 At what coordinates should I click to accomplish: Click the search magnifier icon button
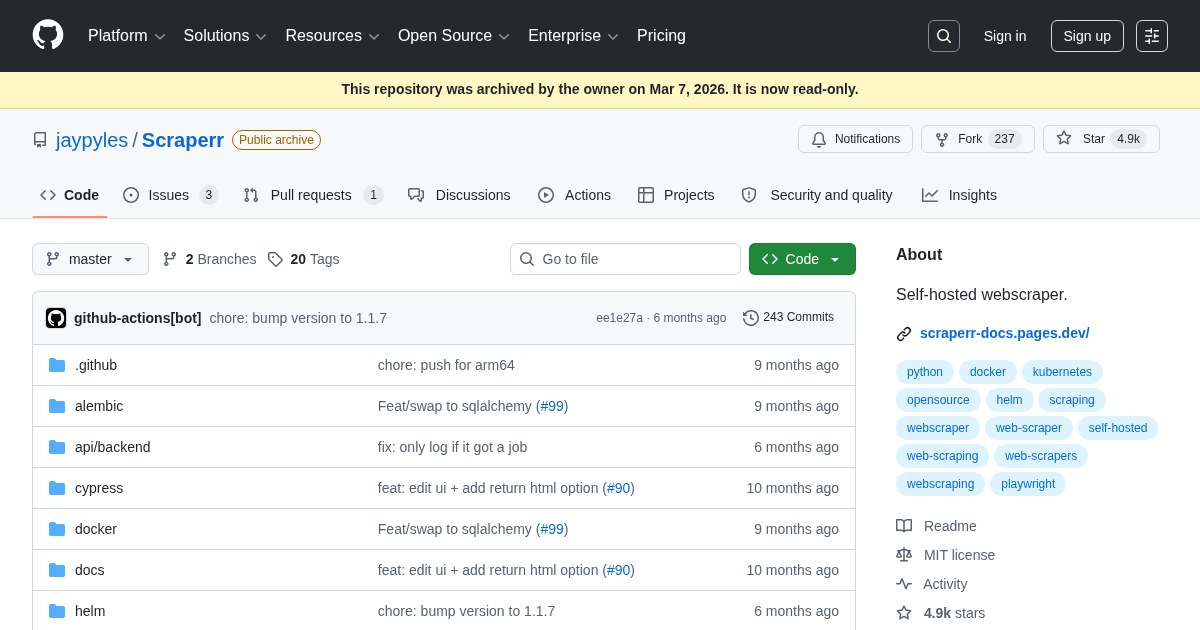coord(944,36)
